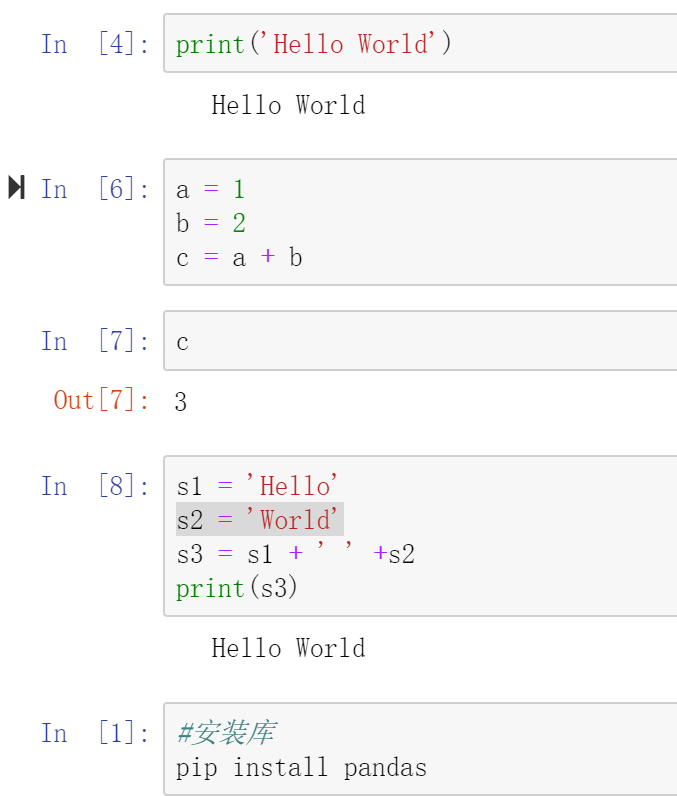The height and width of the screenshot is (796, 677).
Task: Place cursor on the 'a = 1' line
Action: [x=211, y=190]
